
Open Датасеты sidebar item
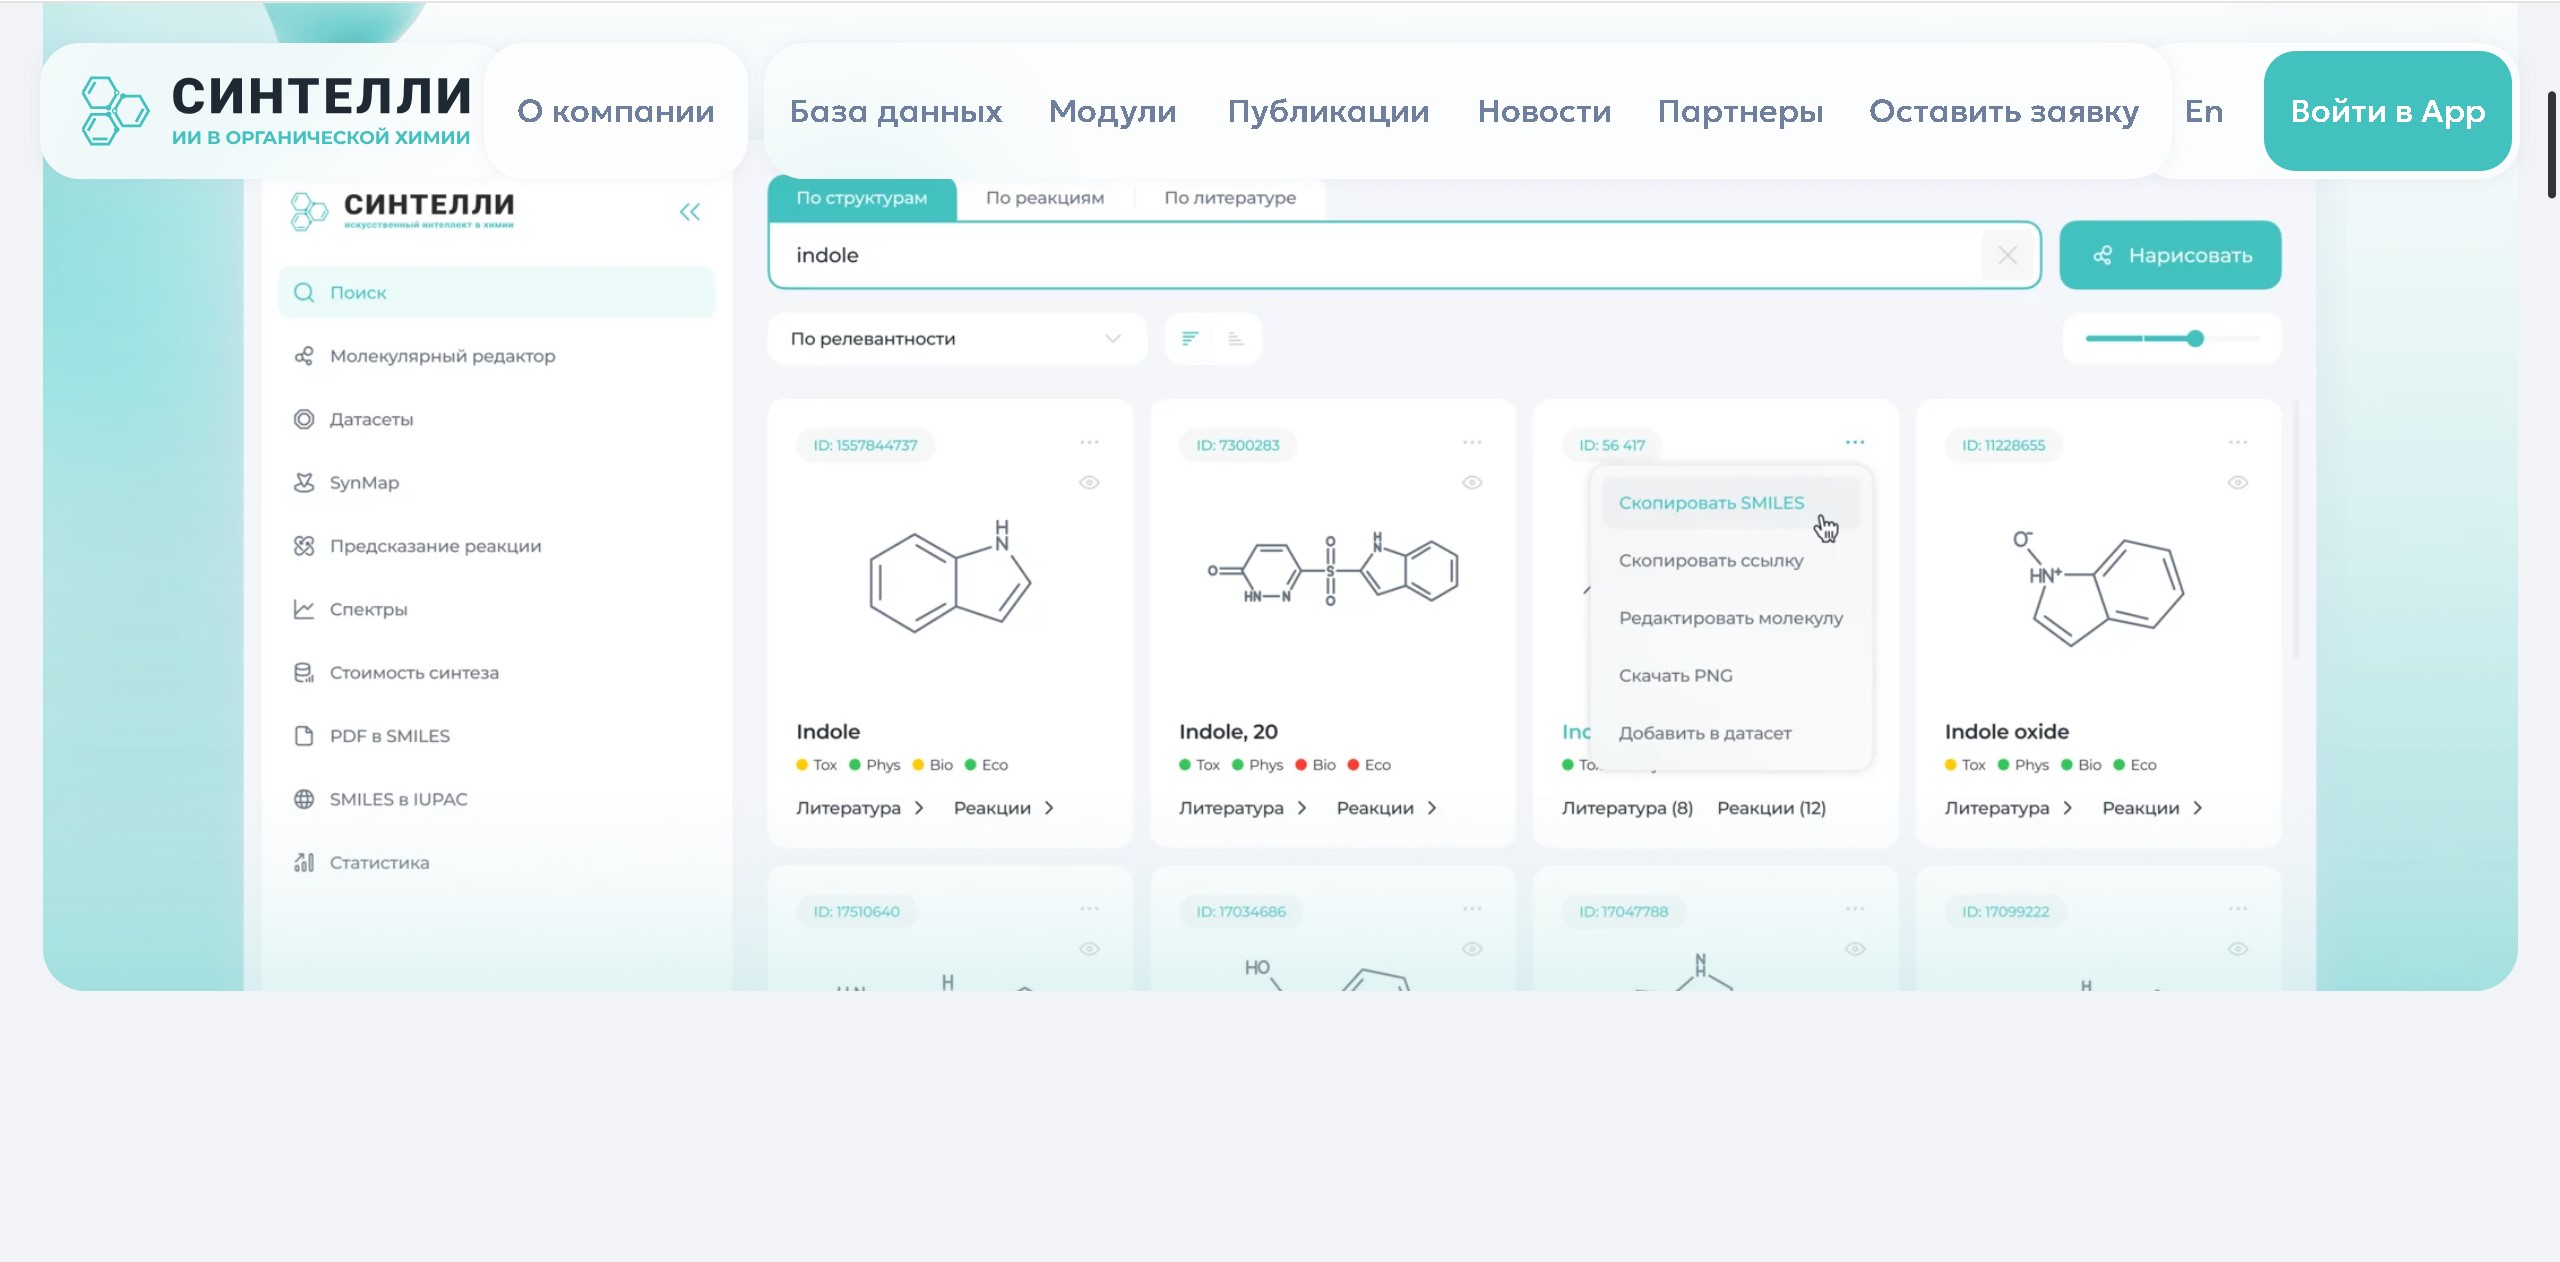pos(353,419)
